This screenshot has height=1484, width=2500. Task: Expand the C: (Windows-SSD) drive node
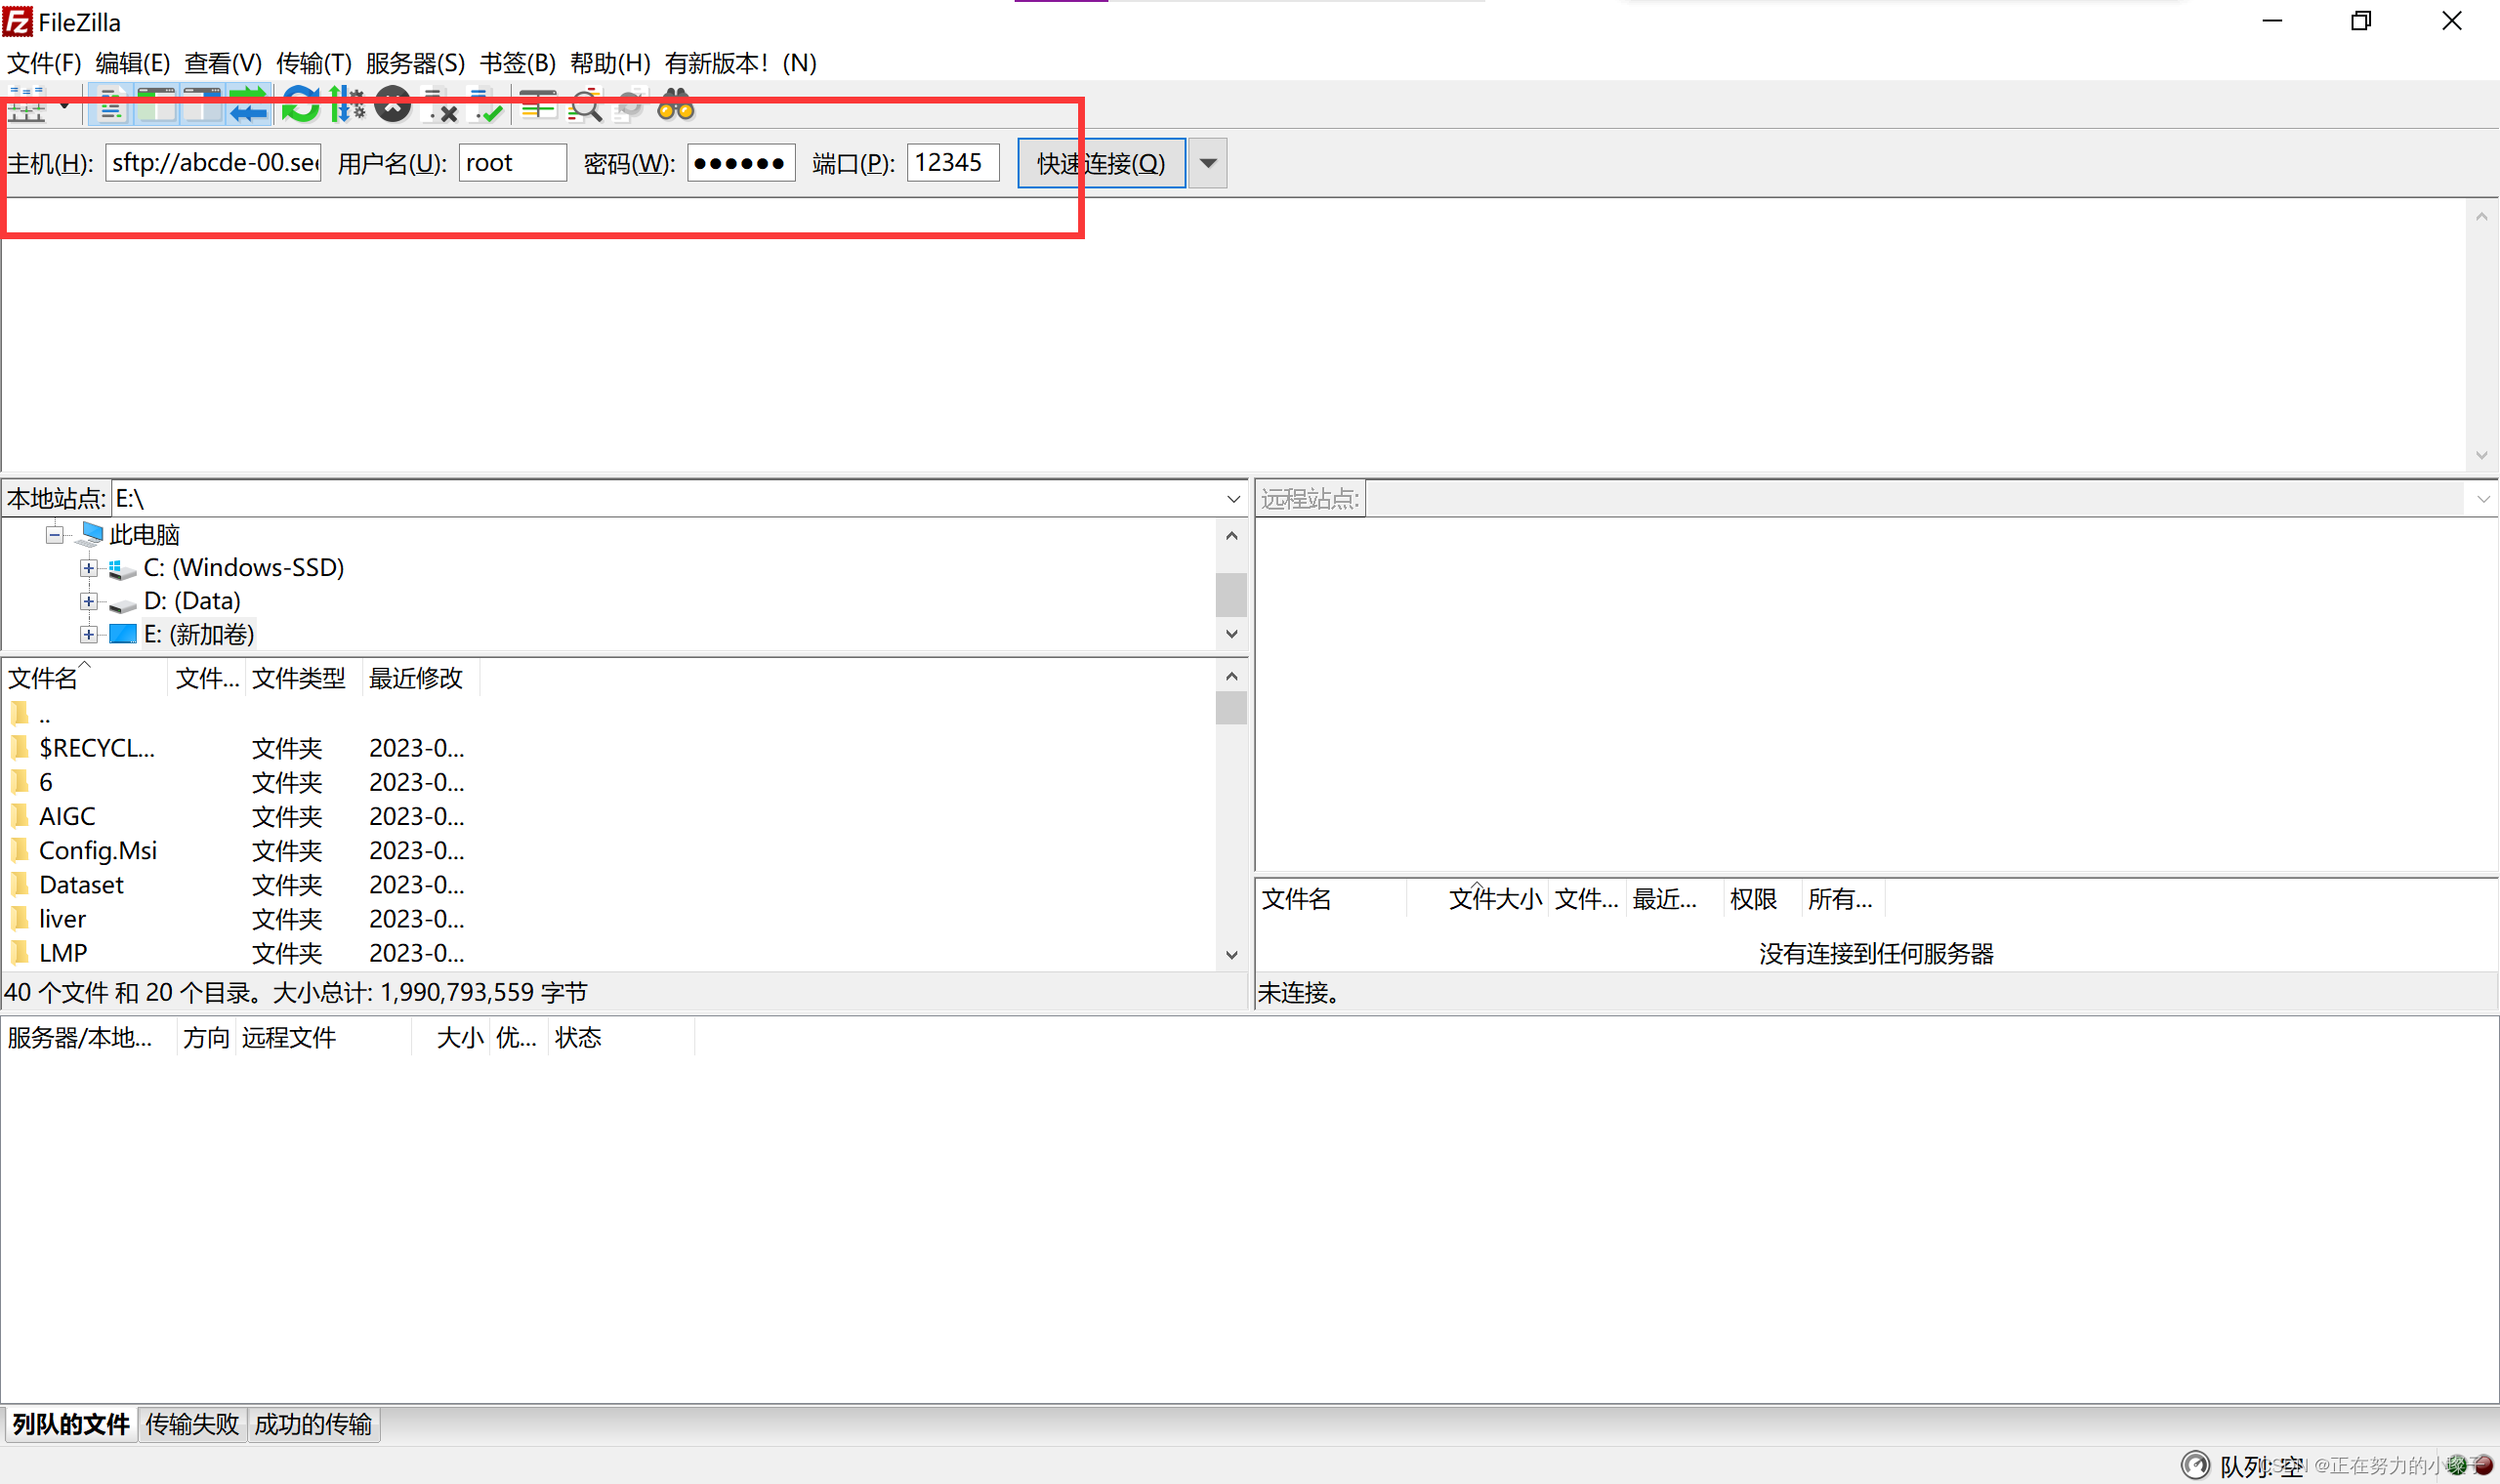tap(89, 568)
